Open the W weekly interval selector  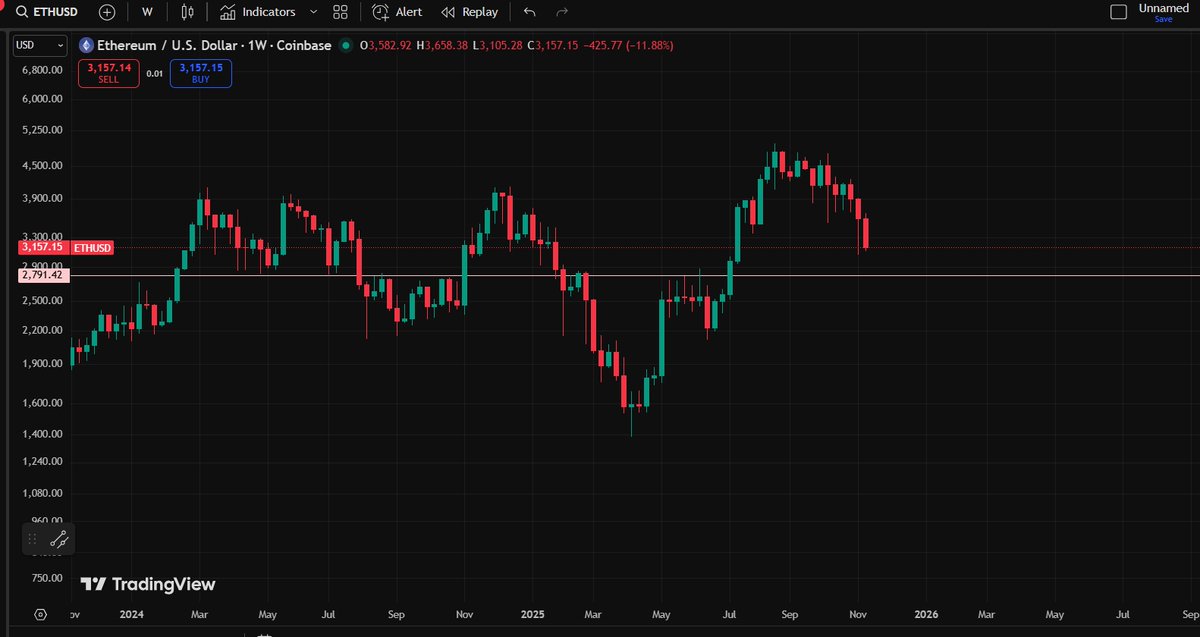pyautogui.click(x=148, y=12)
